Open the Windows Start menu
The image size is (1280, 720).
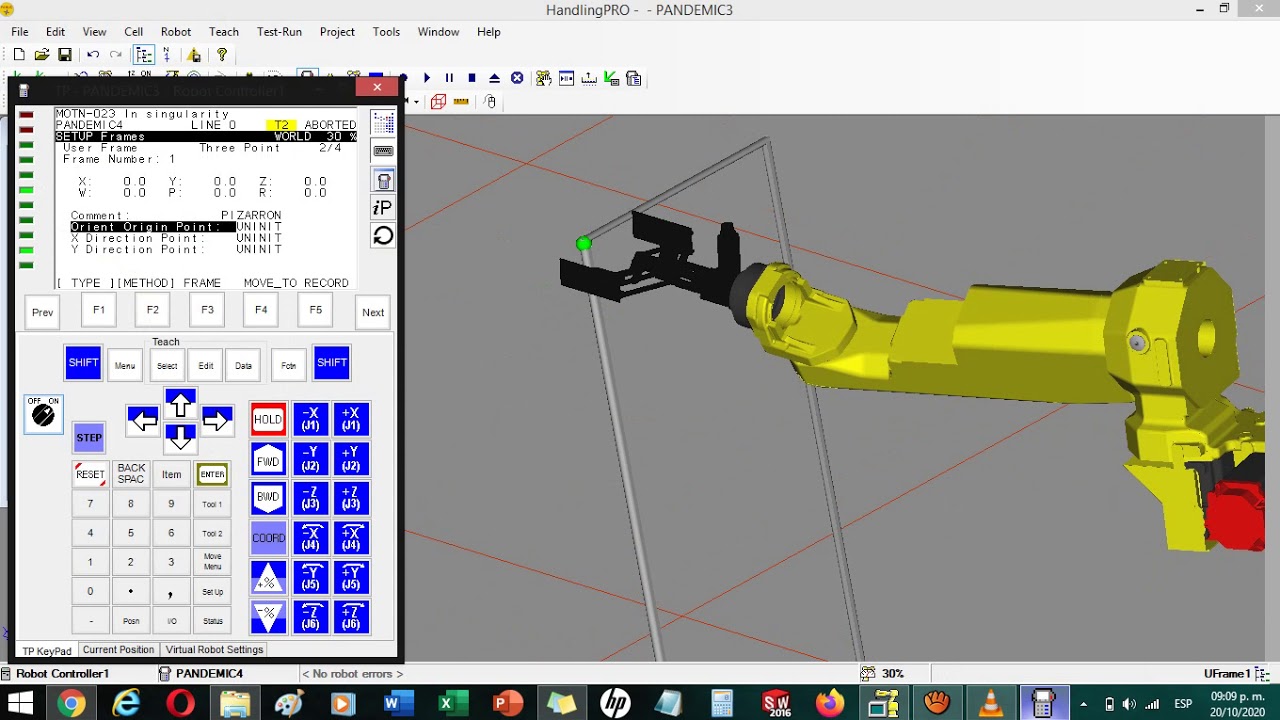coord(20,704)
